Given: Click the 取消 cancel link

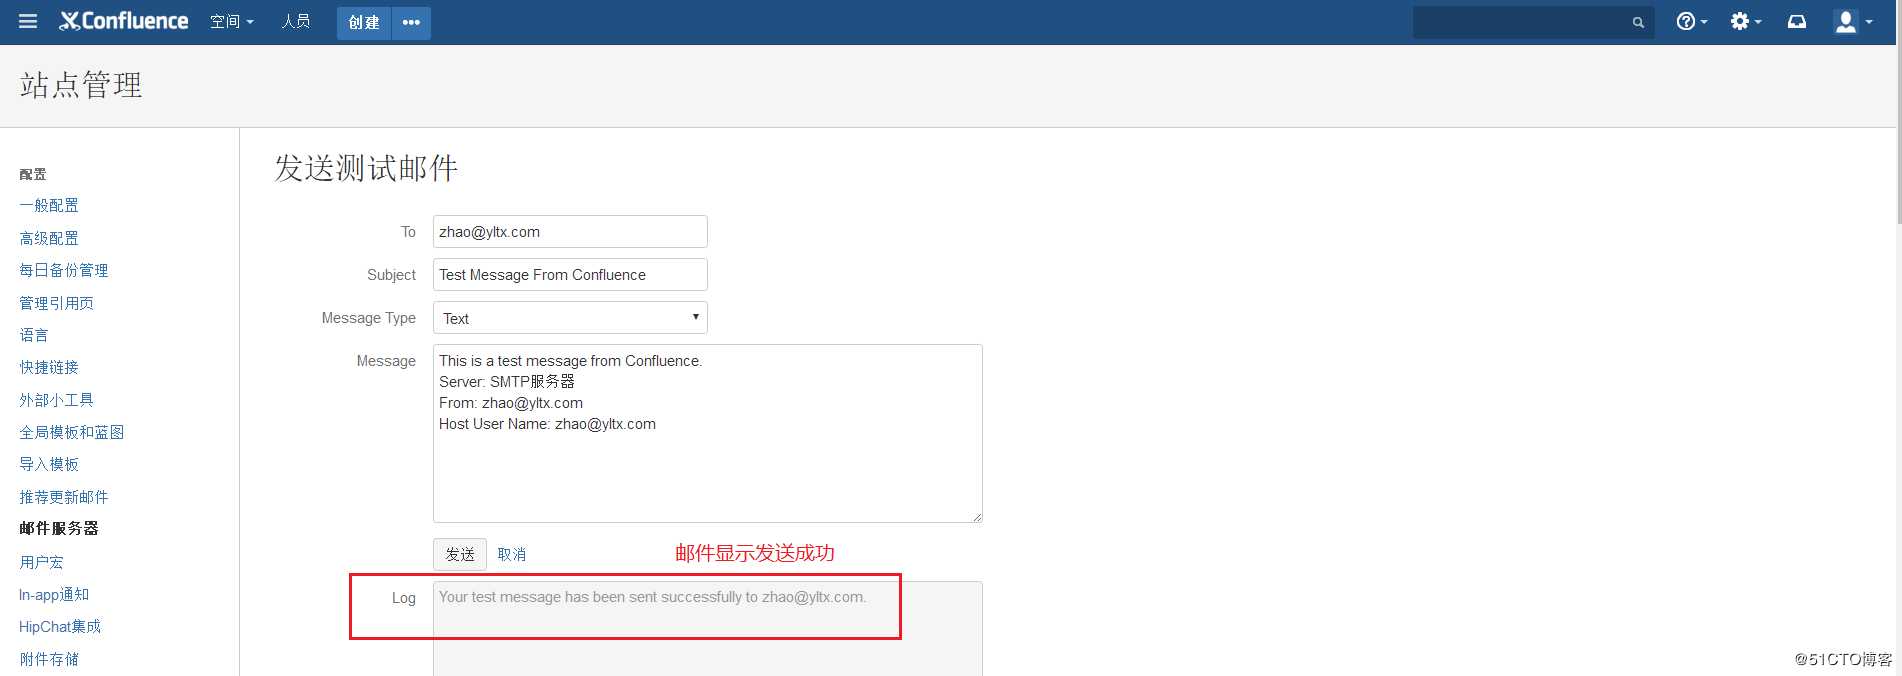Looking at the screenshot, I should (512, 554).
